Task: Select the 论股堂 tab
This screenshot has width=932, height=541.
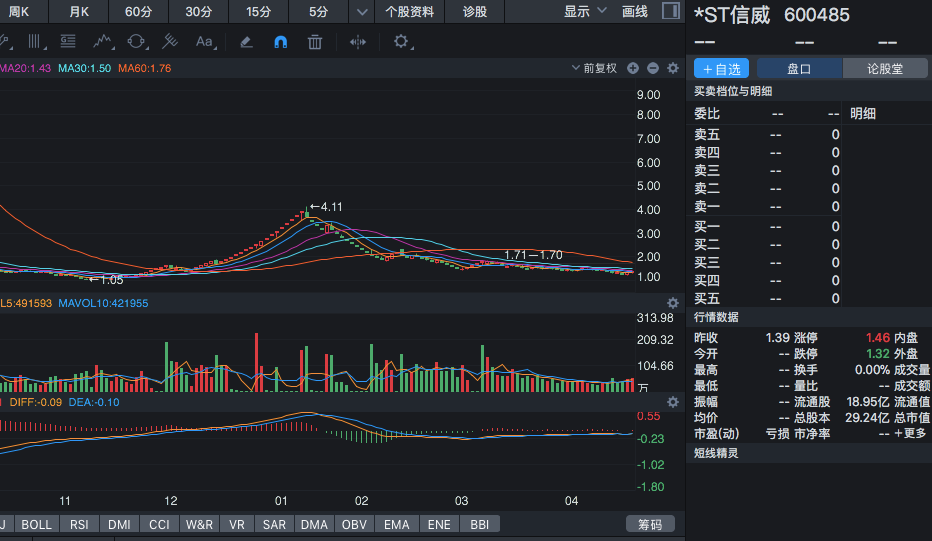Action: tap(884, 68)
